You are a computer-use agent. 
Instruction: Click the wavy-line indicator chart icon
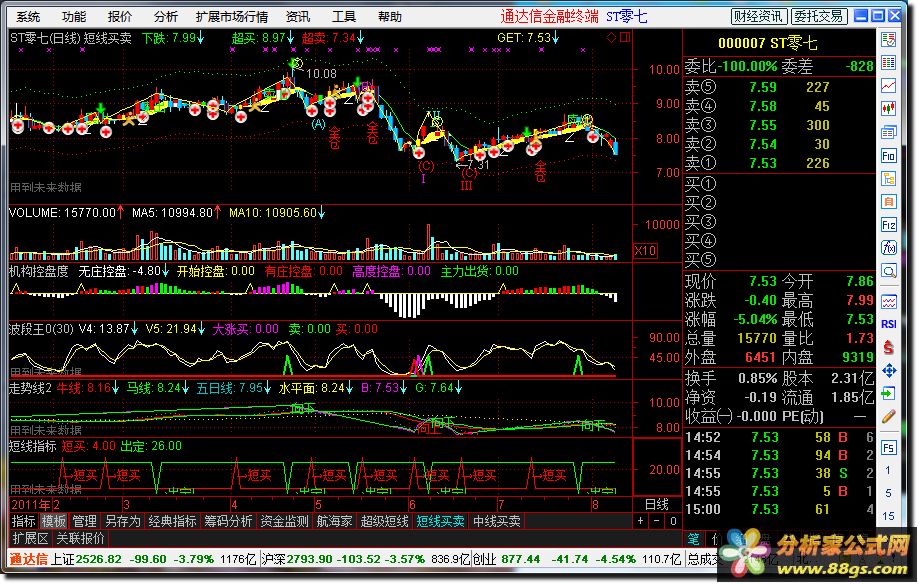(889, 302)
